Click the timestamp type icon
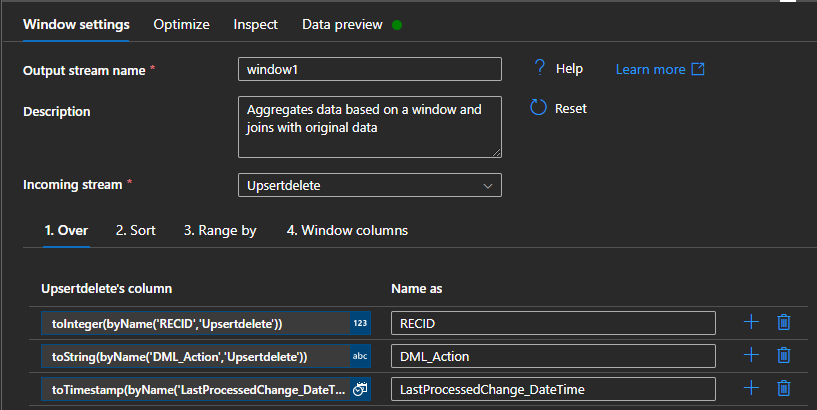 (360, 389)
